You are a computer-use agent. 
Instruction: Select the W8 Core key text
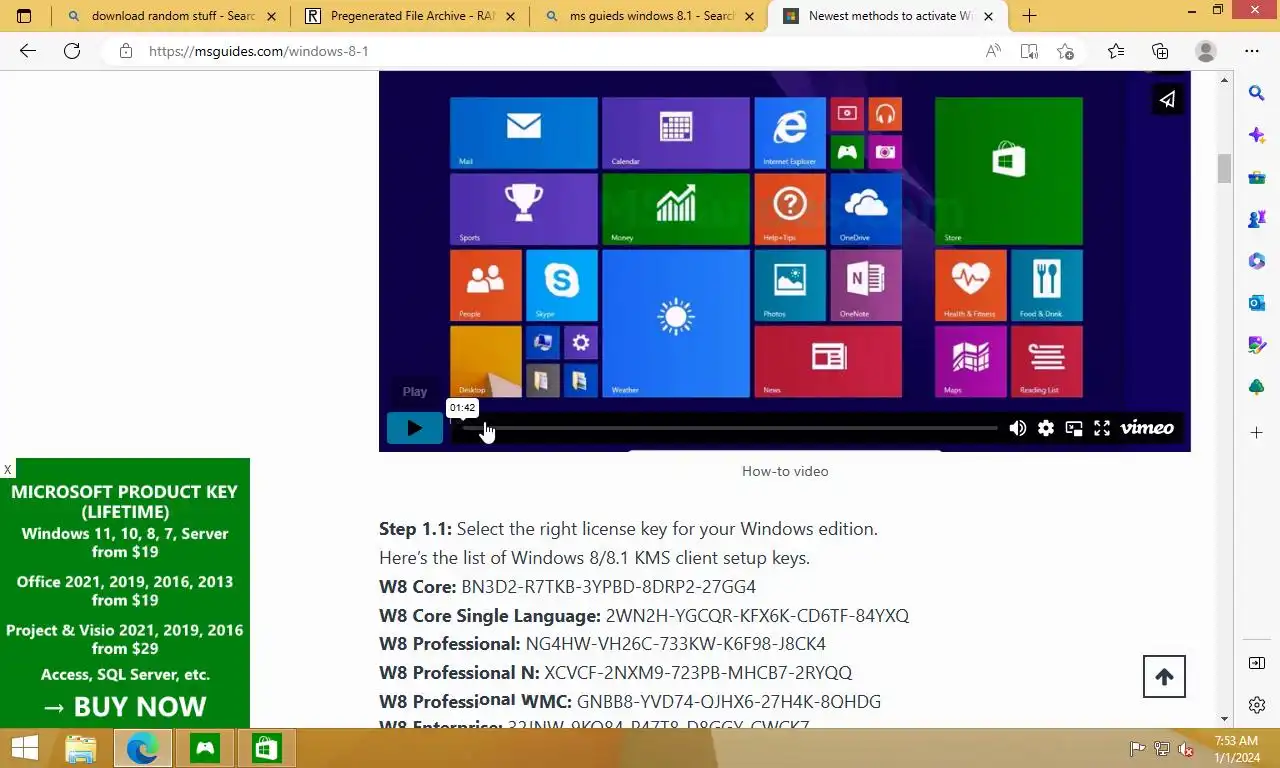tap(608, 587)
